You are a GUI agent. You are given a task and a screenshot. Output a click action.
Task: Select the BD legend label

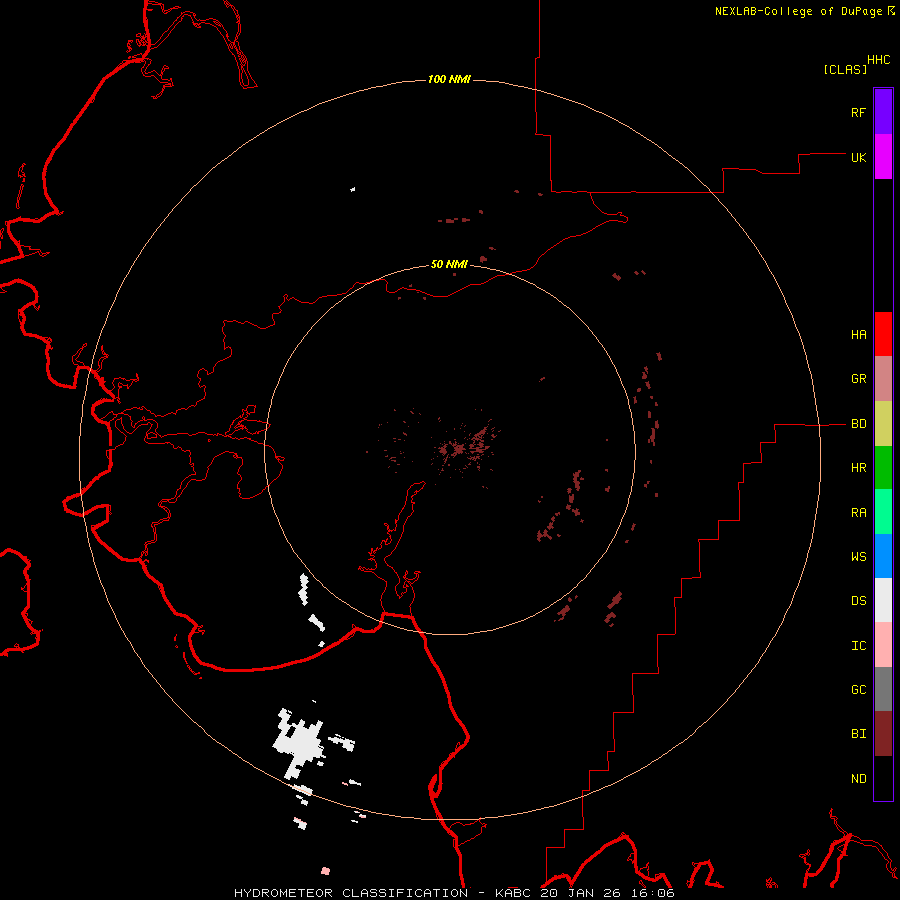(858, 424)
